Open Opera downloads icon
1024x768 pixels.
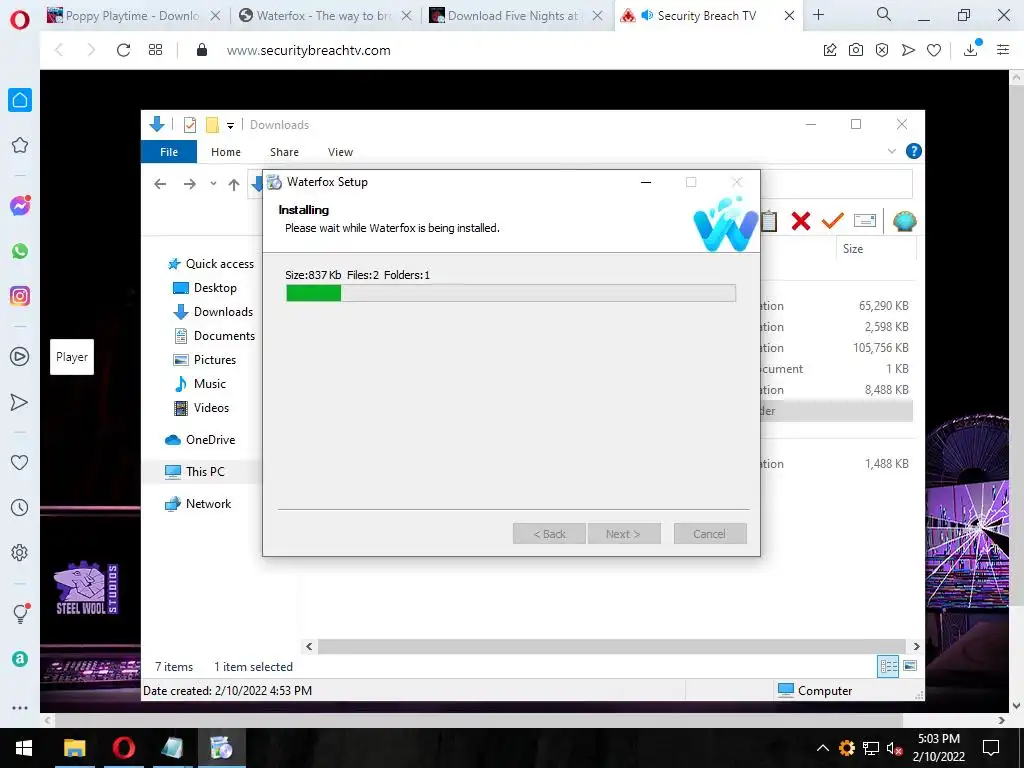click(971, 49)
